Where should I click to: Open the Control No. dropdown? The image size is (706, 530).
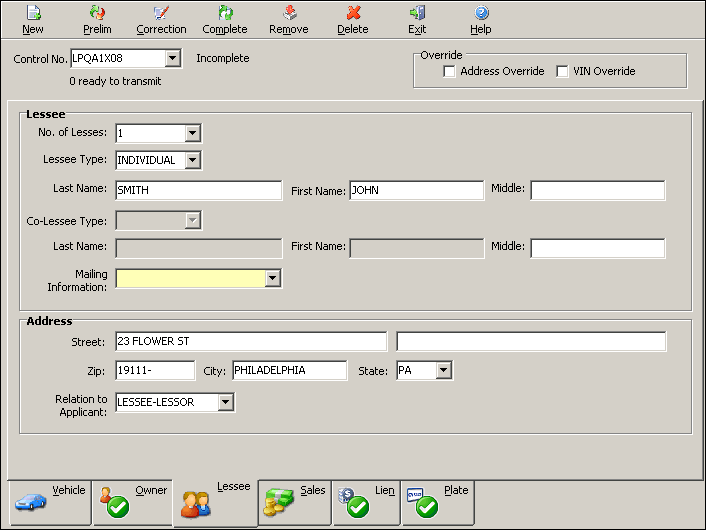tap(172, 58)
